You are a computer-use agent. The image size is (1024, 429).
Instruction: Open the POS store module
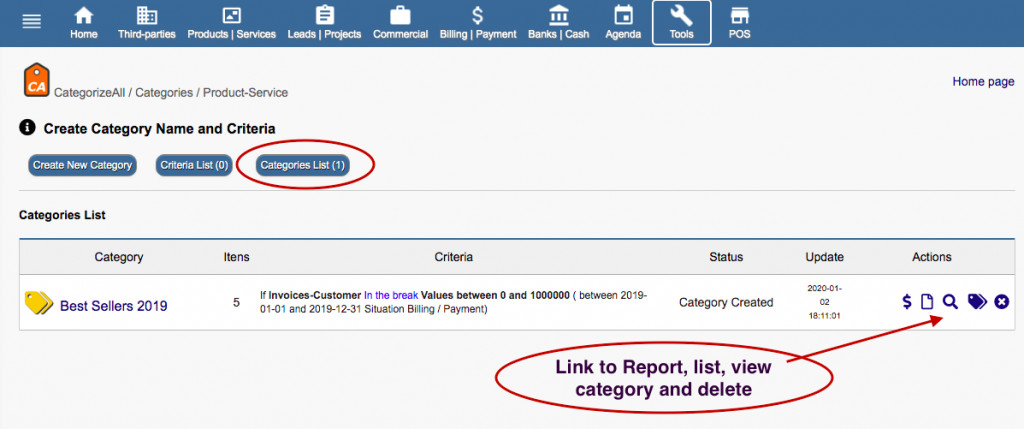tap(739, 23)
